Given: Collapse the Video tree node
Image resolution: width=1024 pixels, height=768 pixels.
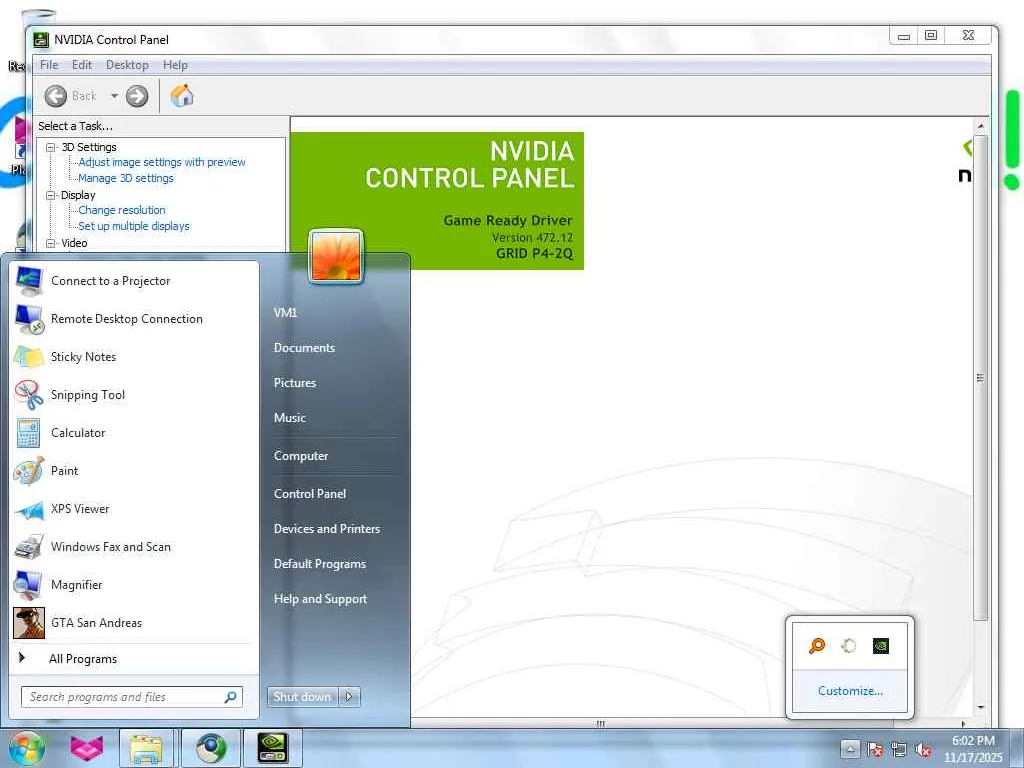Looking at the screenshot, I should (51, 243).
